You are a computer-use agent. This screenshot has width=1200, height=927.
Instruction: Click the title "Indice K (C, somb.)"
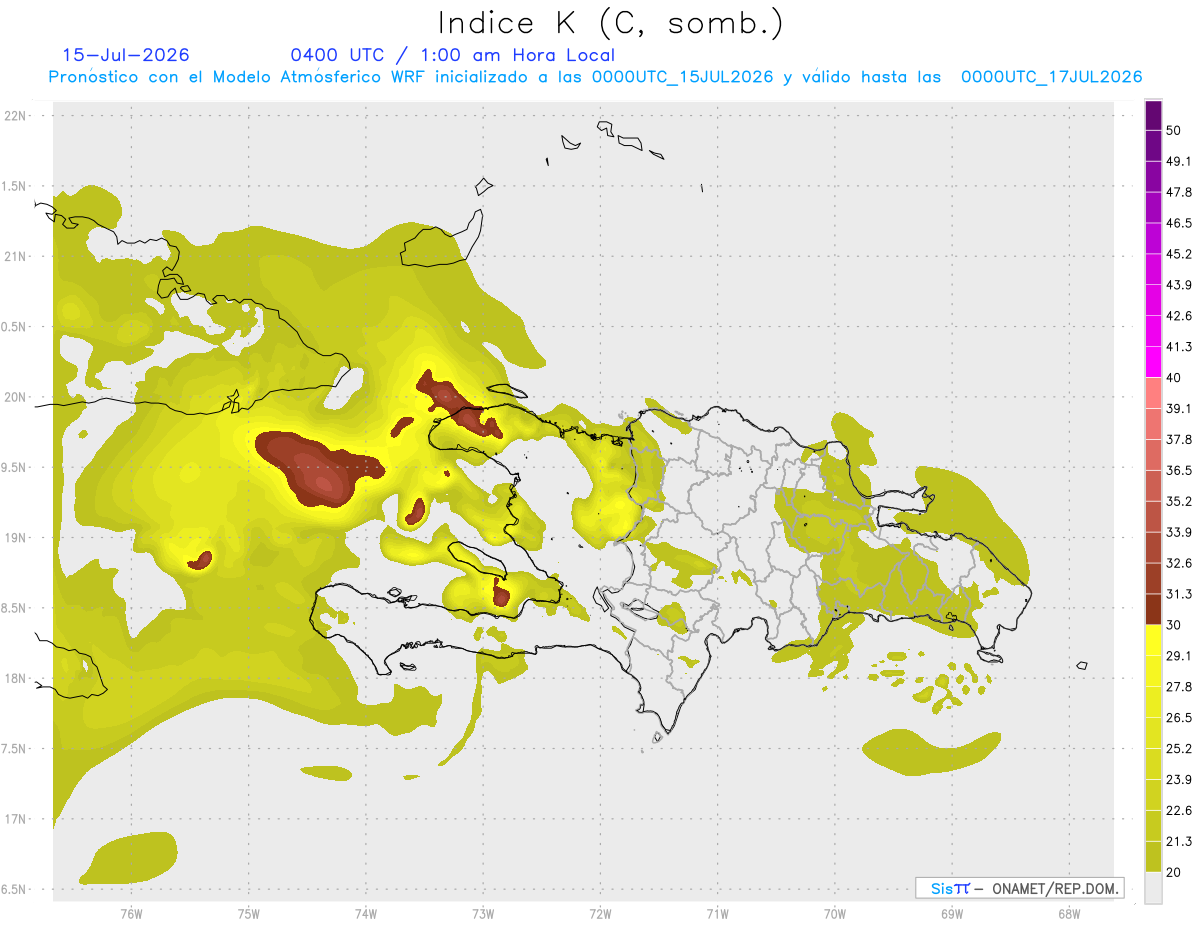point(611,23)
